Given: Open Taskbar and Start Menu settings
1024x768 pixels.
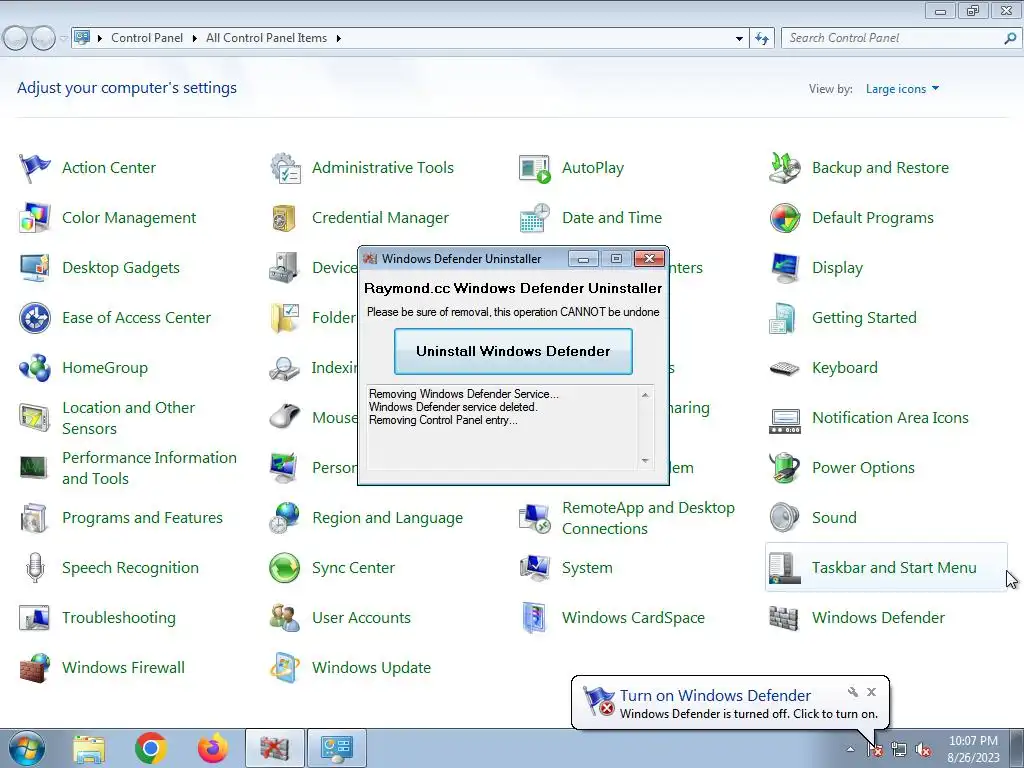Looking at the screenshot, I should point(886,568).
